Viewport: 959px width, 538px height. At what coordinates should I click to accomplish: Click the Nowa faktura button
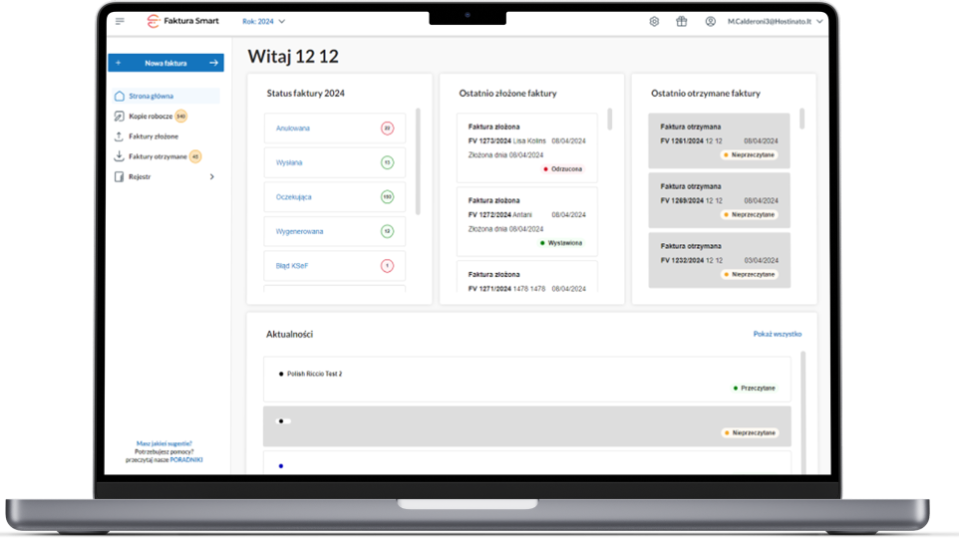pos(166,63)
